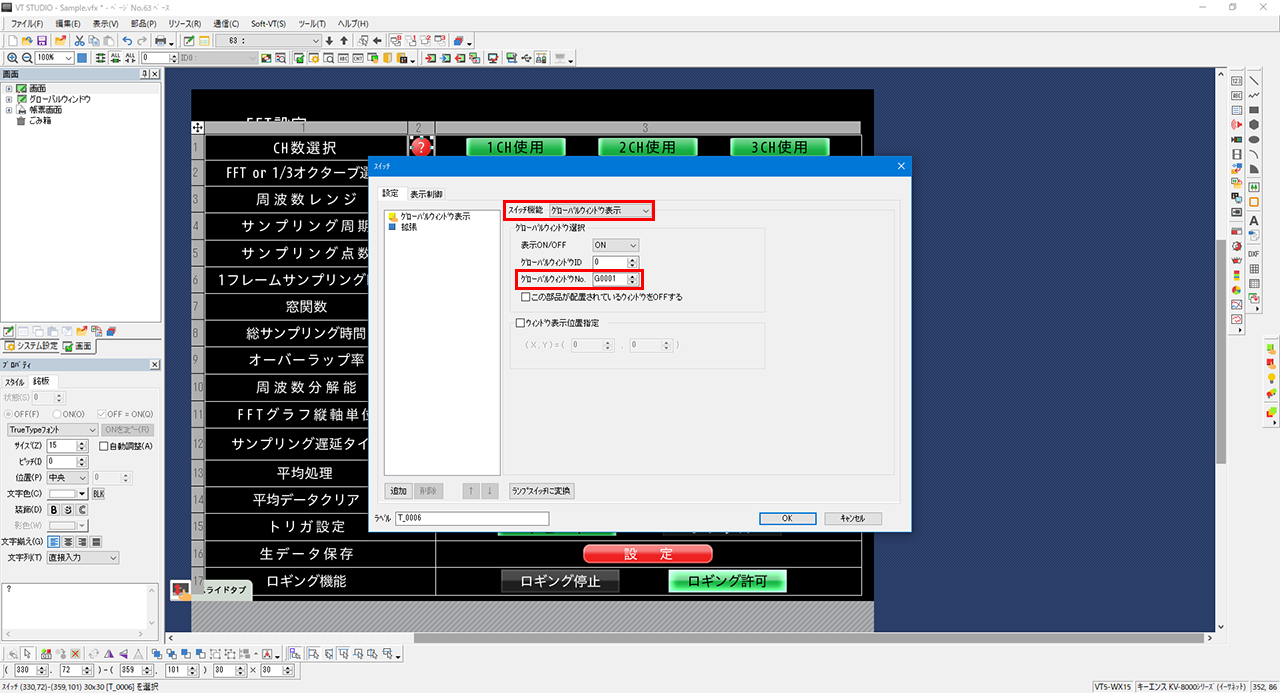Click the 'ラベル' T_0006 input field
Viewport: 1280px width, 693px height.
point(471,519)
